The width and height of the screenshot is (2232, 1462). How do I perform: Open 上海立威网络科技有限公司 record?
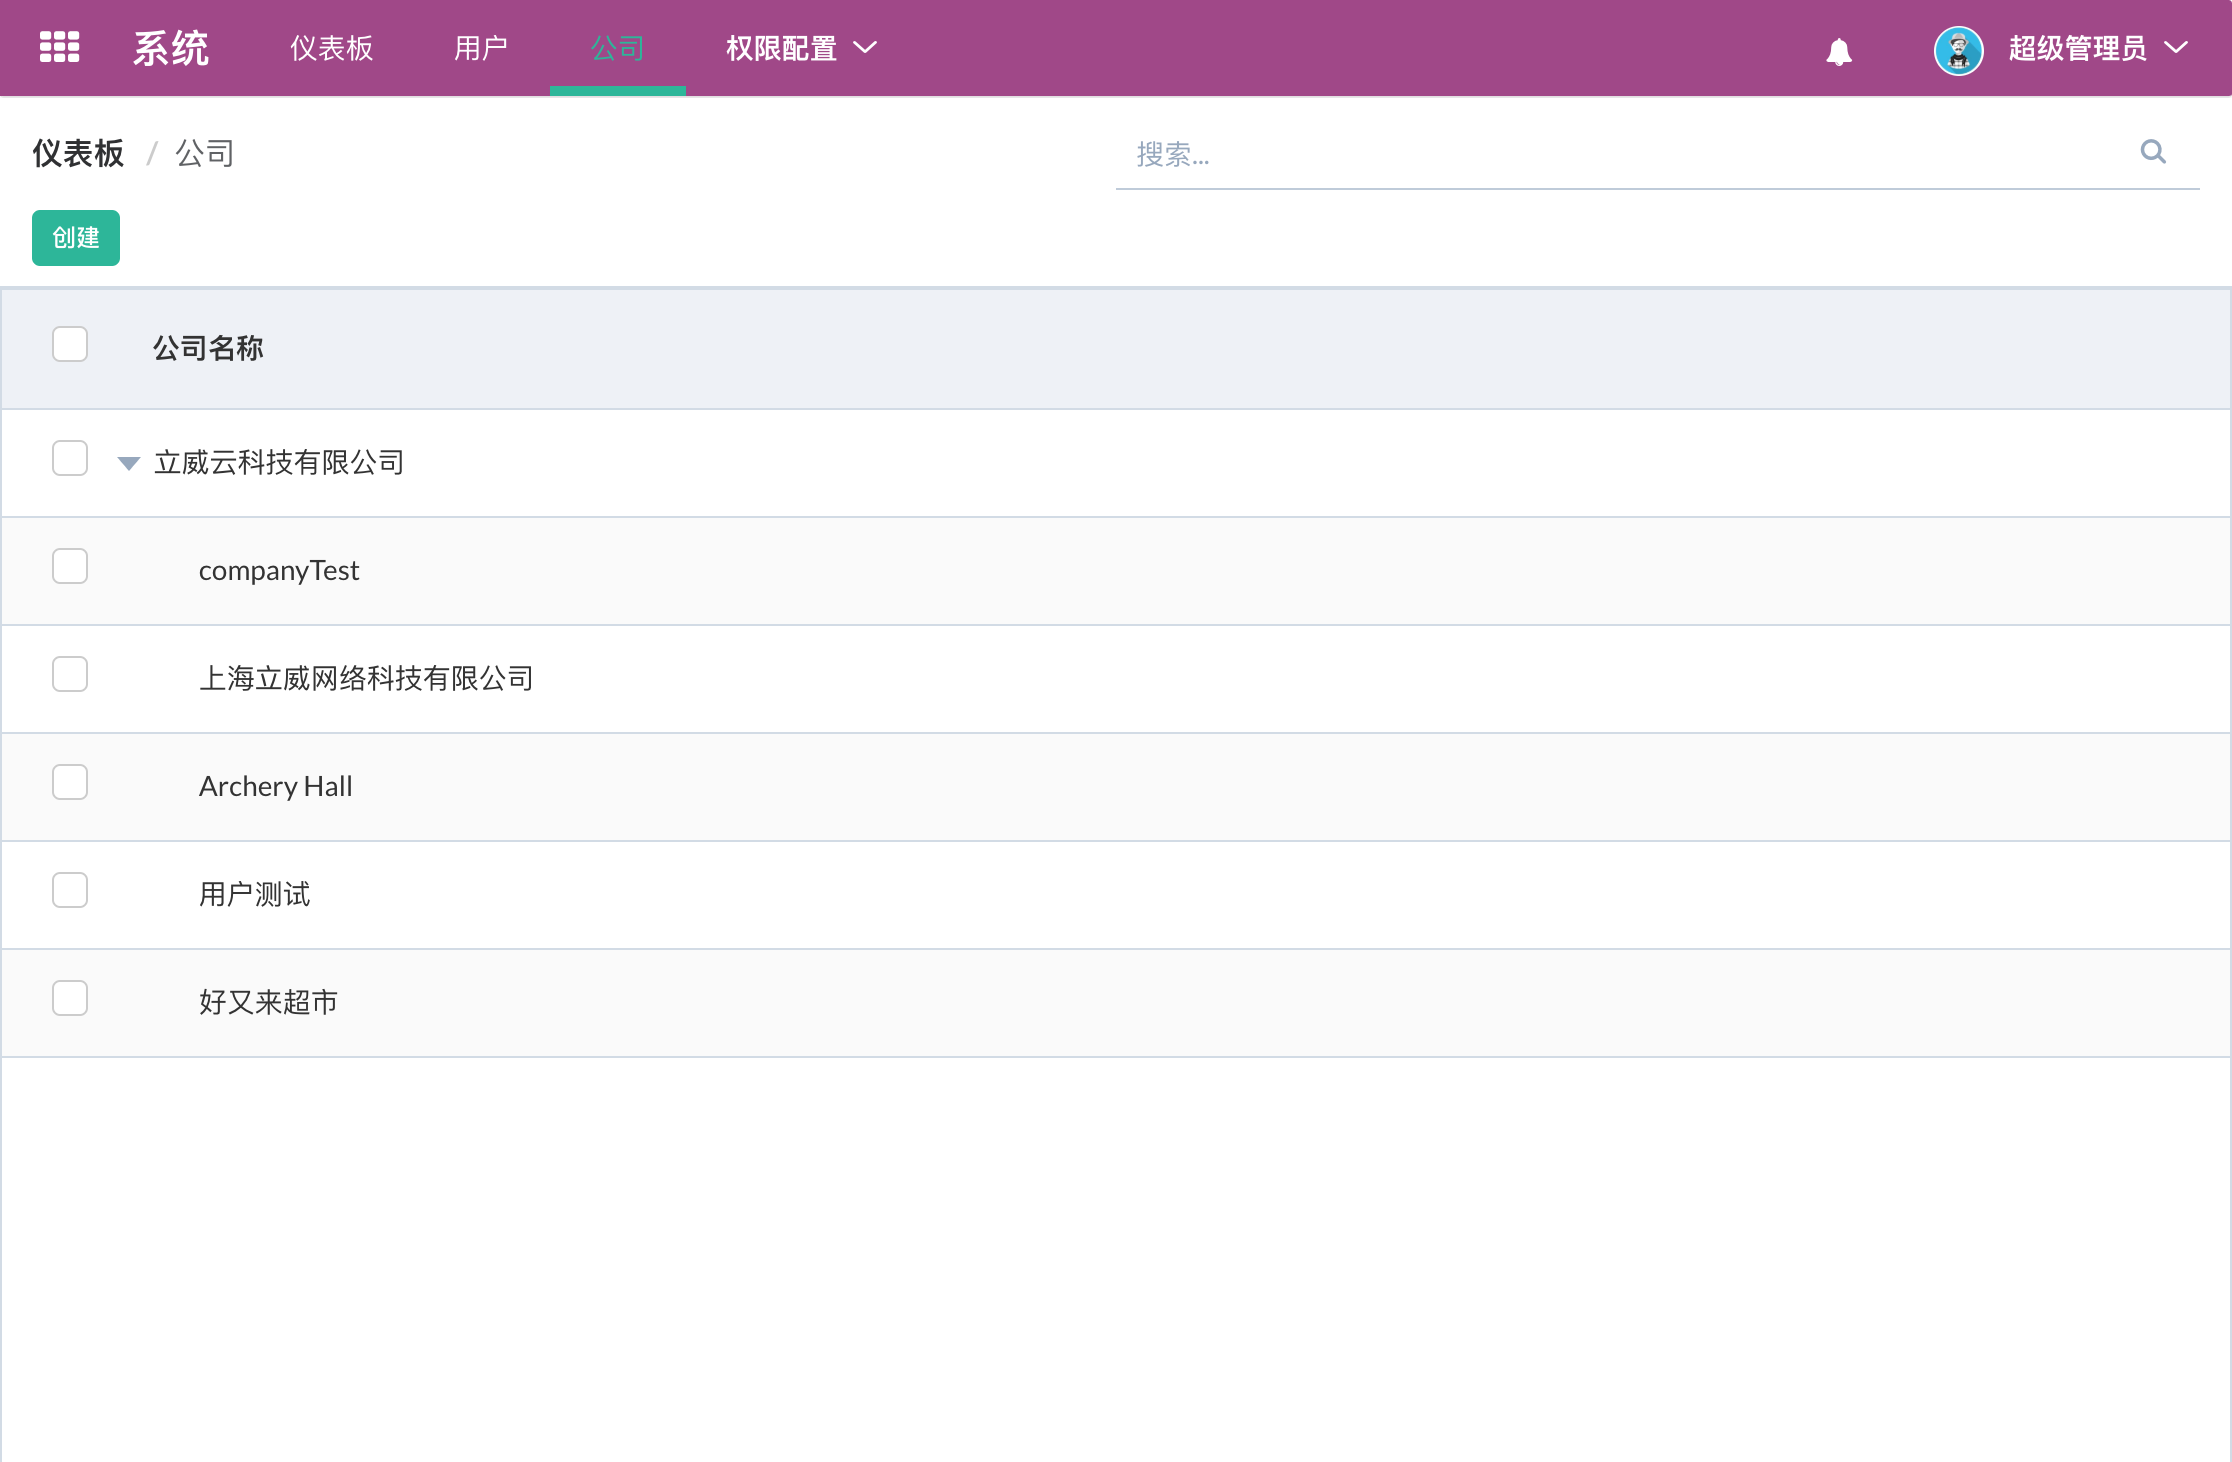click(366, 678)
